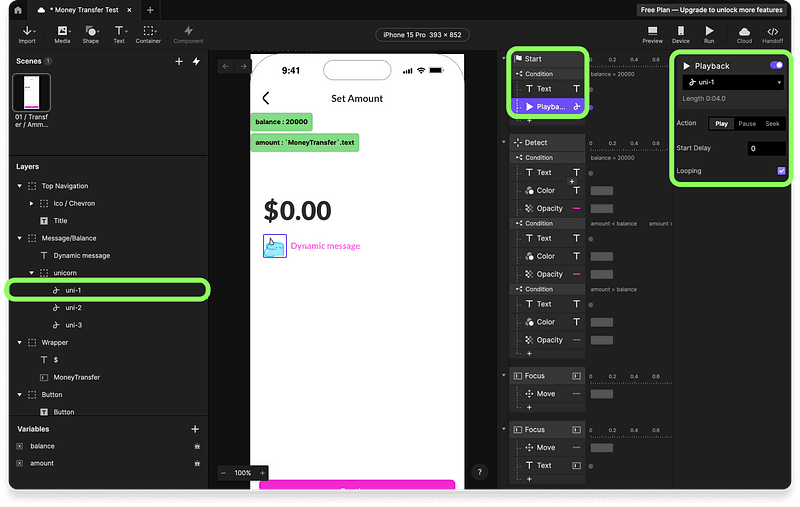
Task: Toggle the Playback enabled switch
Action: click(776, 65)
